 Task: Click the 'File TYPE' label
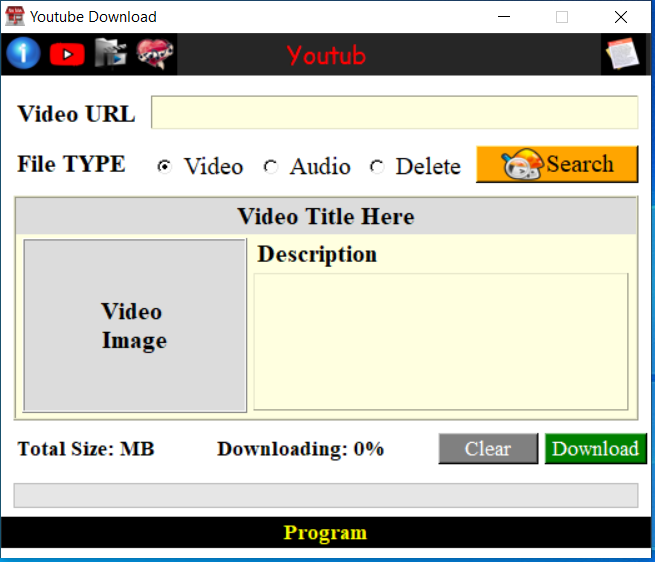tap(71, 164)
